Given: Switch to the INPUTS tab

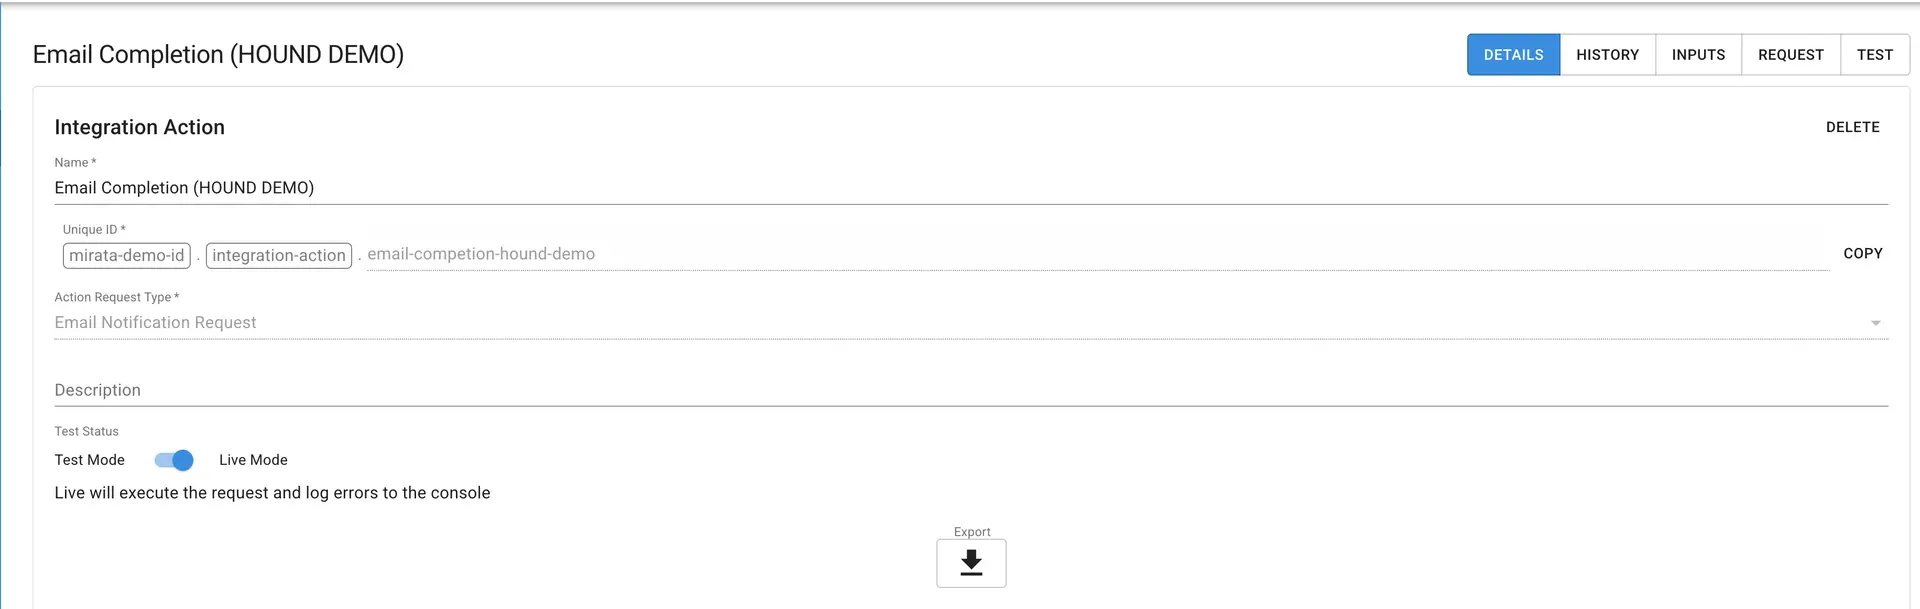Looking at the screenshot, I should [x=1698, y=54].
